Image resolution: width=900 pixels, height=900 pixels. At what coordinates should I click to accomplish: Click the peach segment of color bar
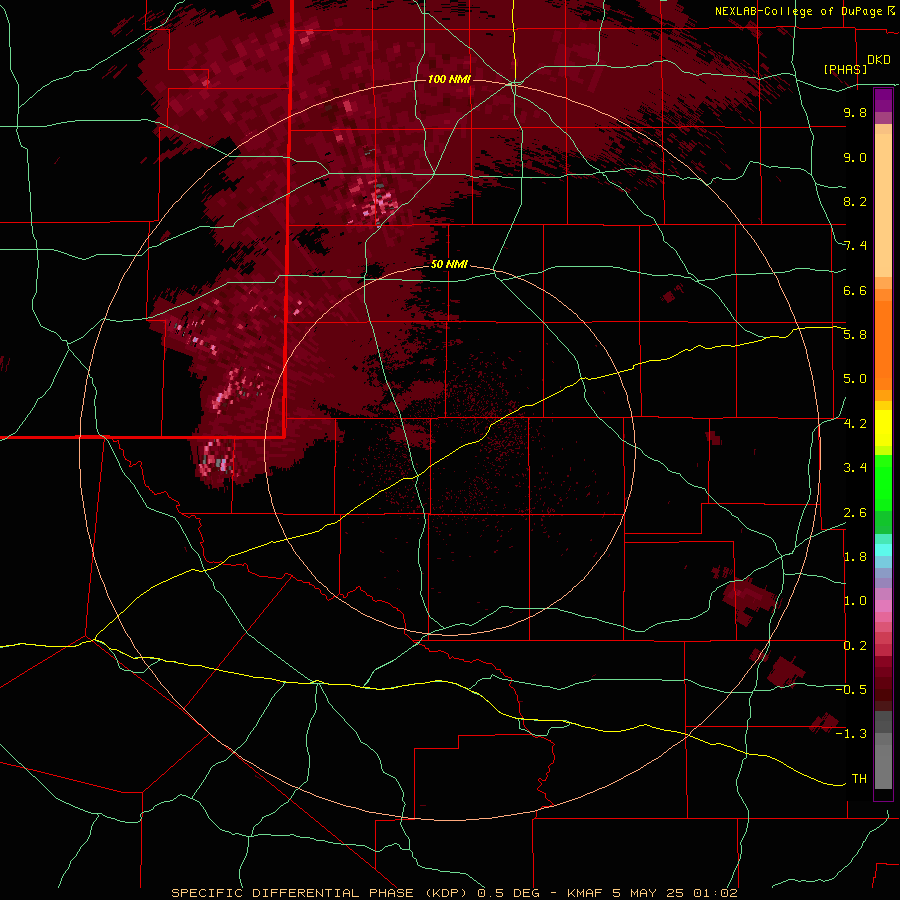coord(883,201)
